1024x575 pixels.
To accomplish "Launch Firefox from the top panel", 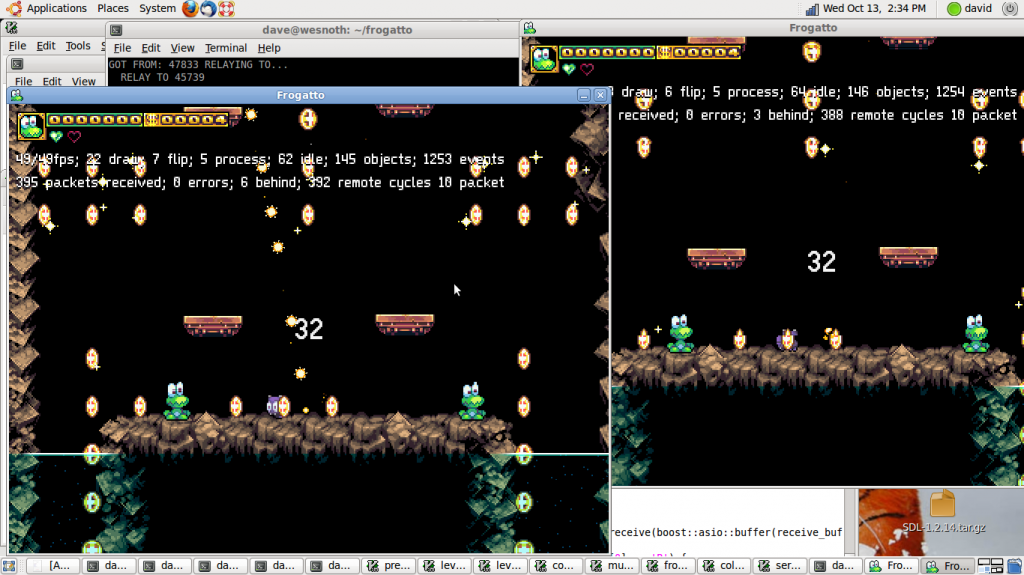I will pos(190,8).
